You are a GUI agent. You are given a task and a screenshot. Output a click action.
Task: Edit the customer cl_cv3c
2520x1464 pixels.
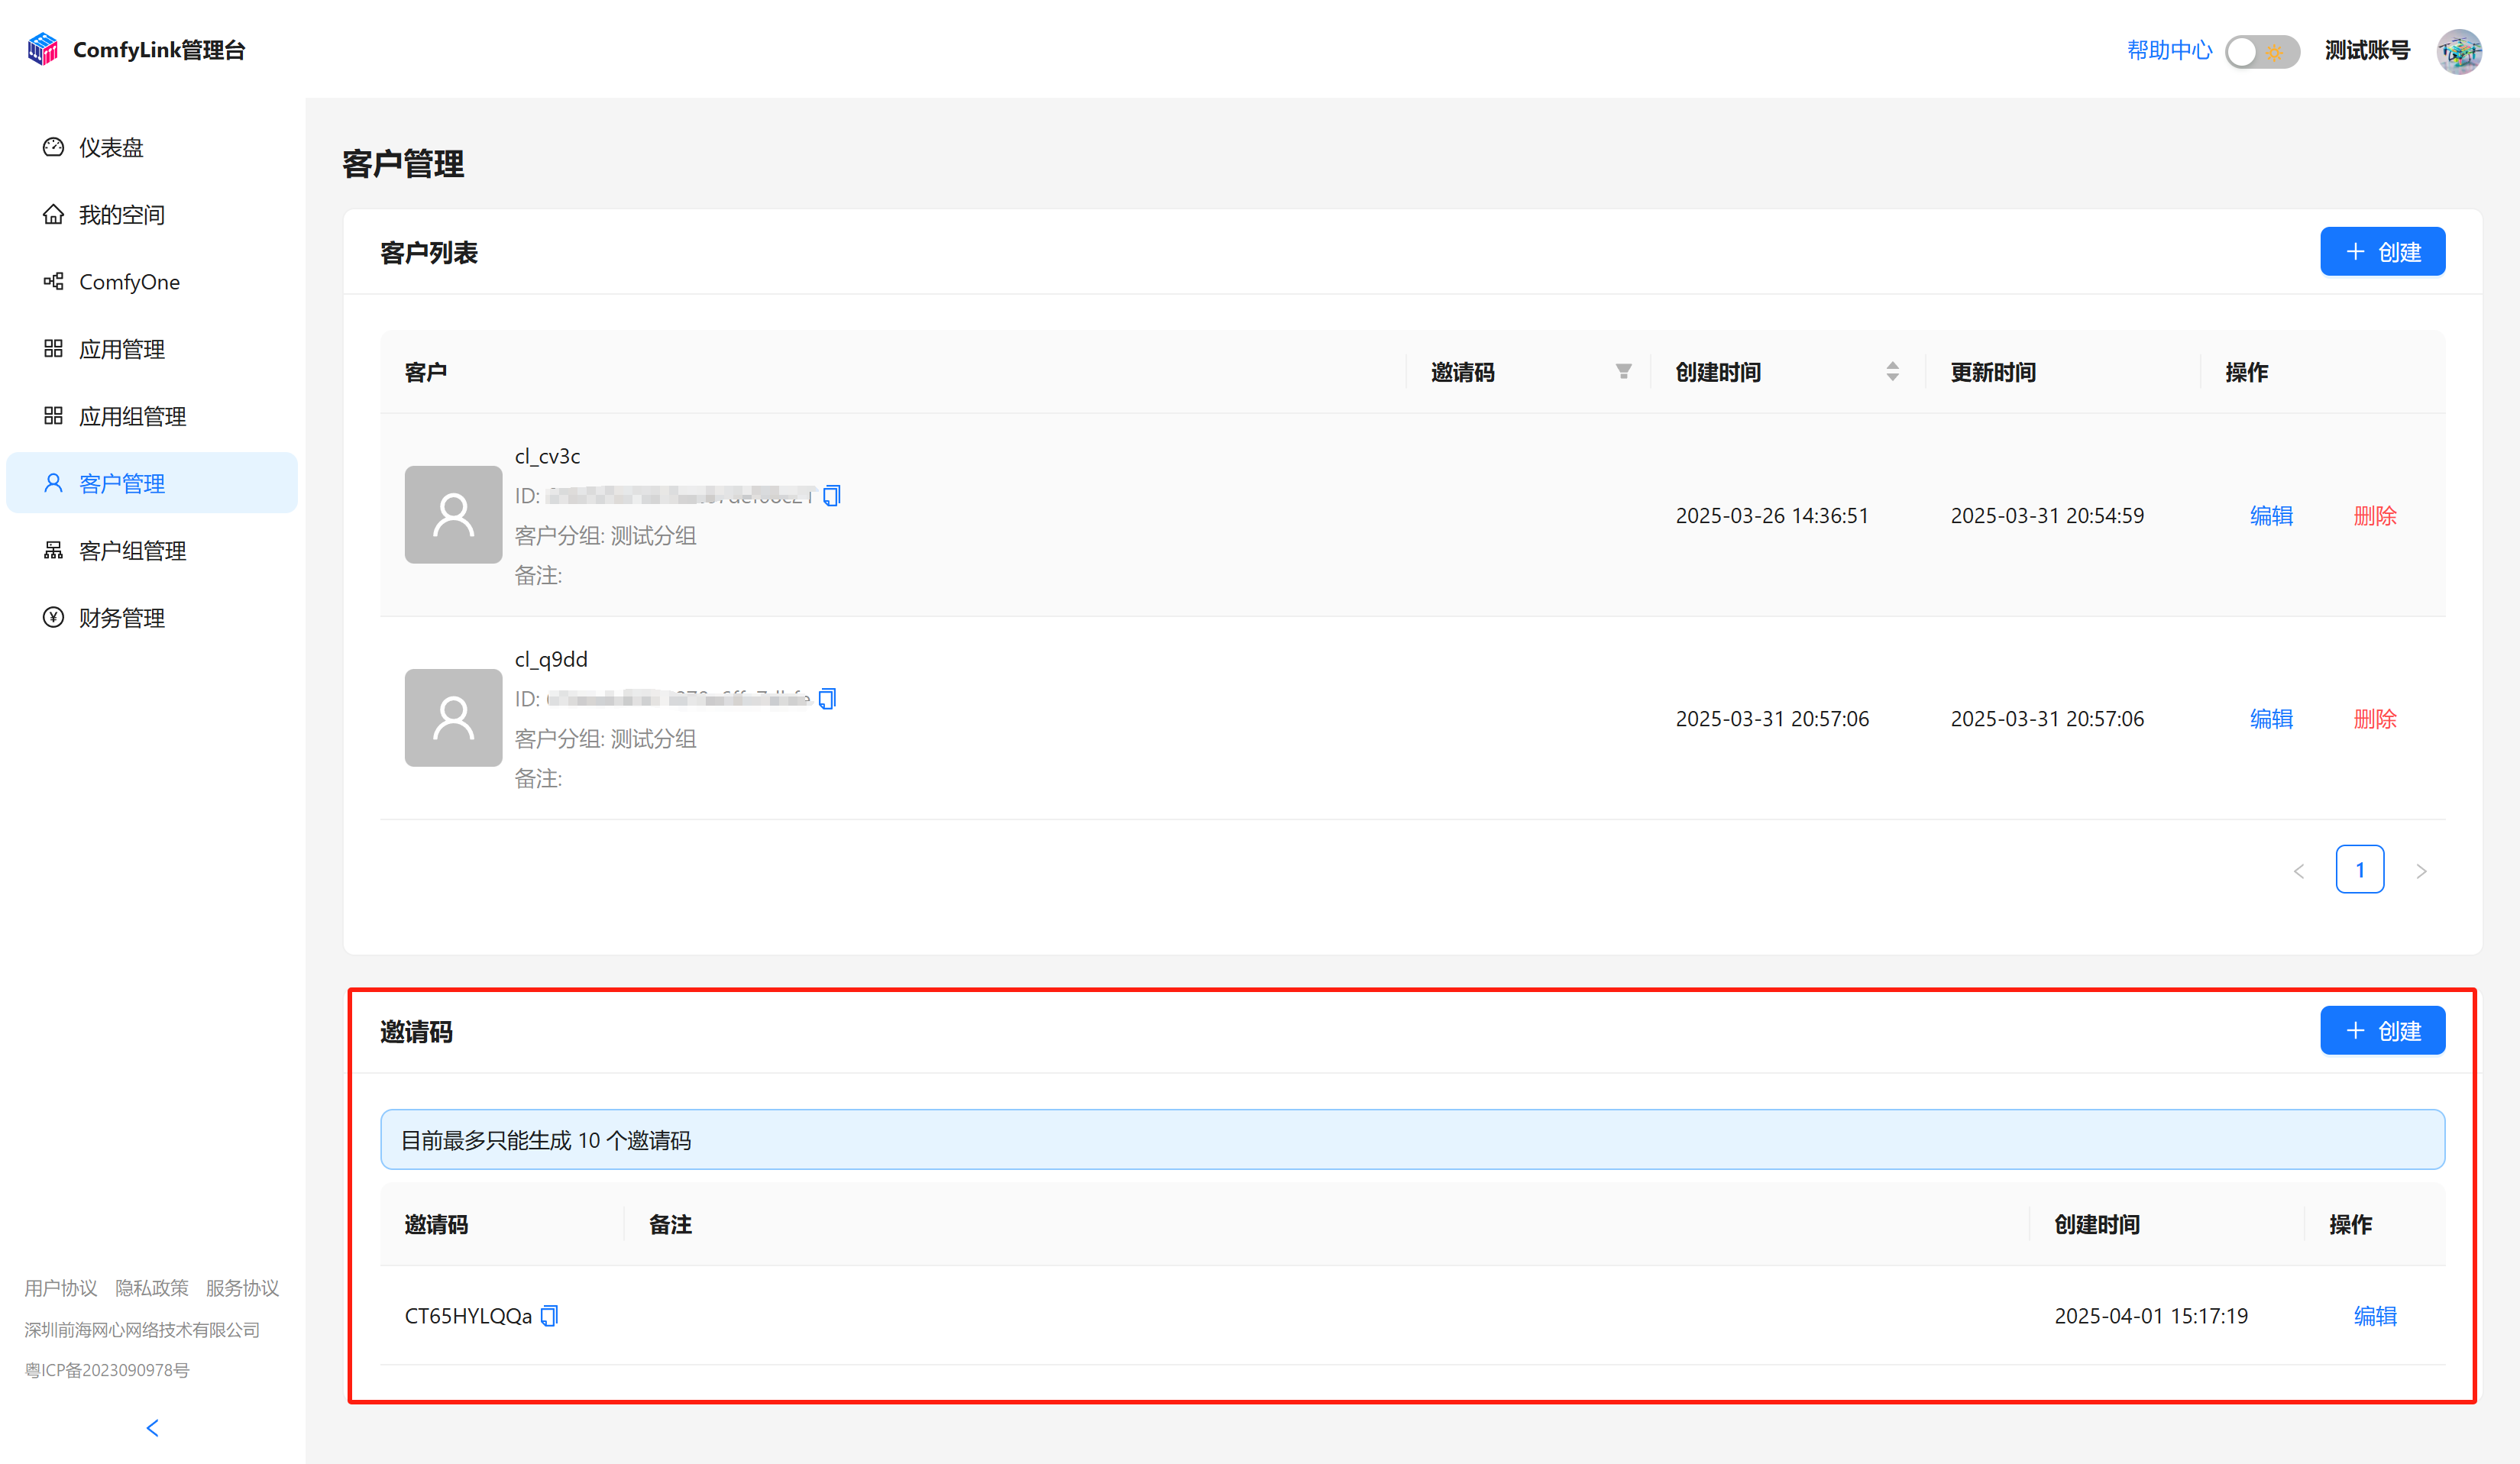click(2271, 516)
